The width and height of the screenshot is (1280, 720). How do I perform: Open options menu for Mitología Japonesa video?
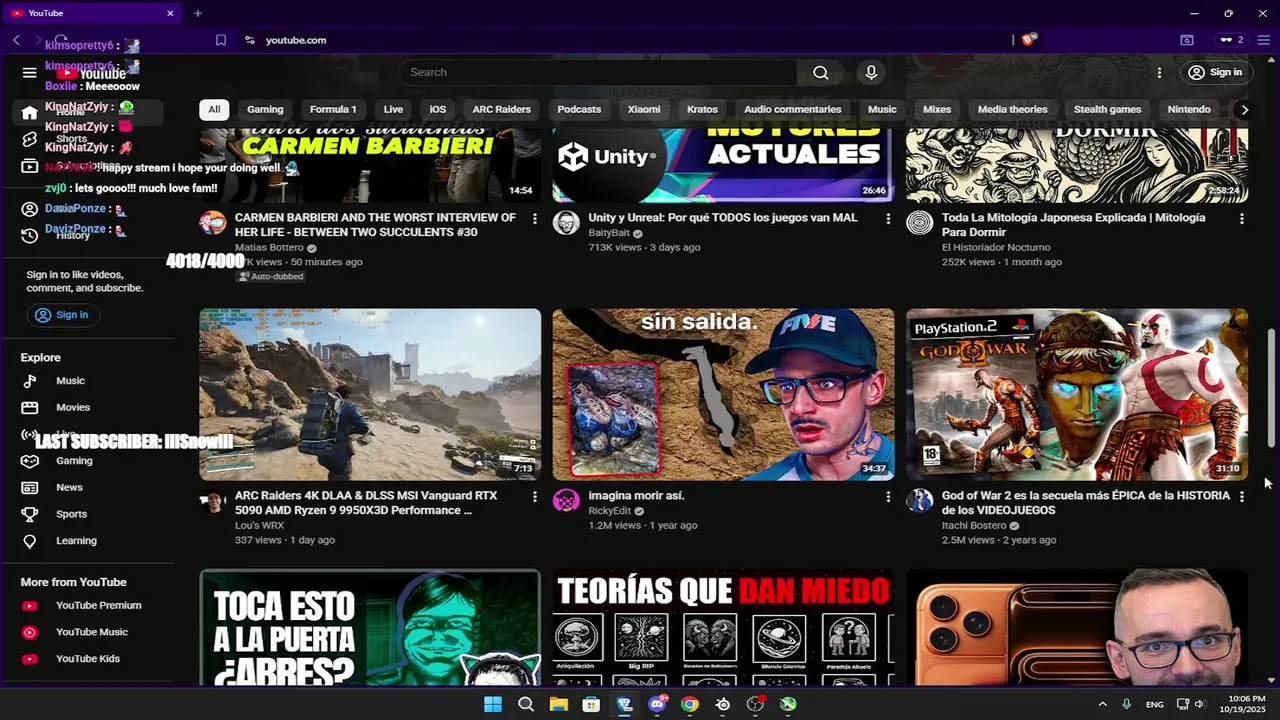pos(1242,218)
